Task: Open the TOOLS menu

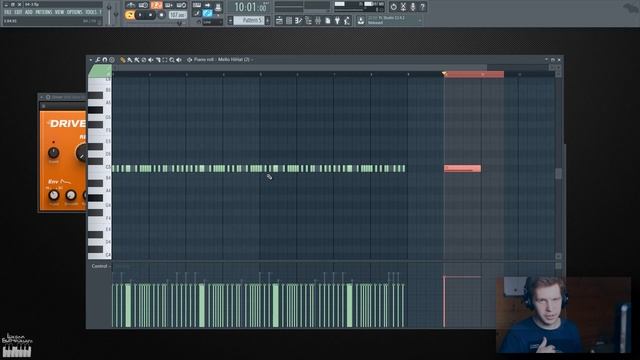Action: [91, 12]
